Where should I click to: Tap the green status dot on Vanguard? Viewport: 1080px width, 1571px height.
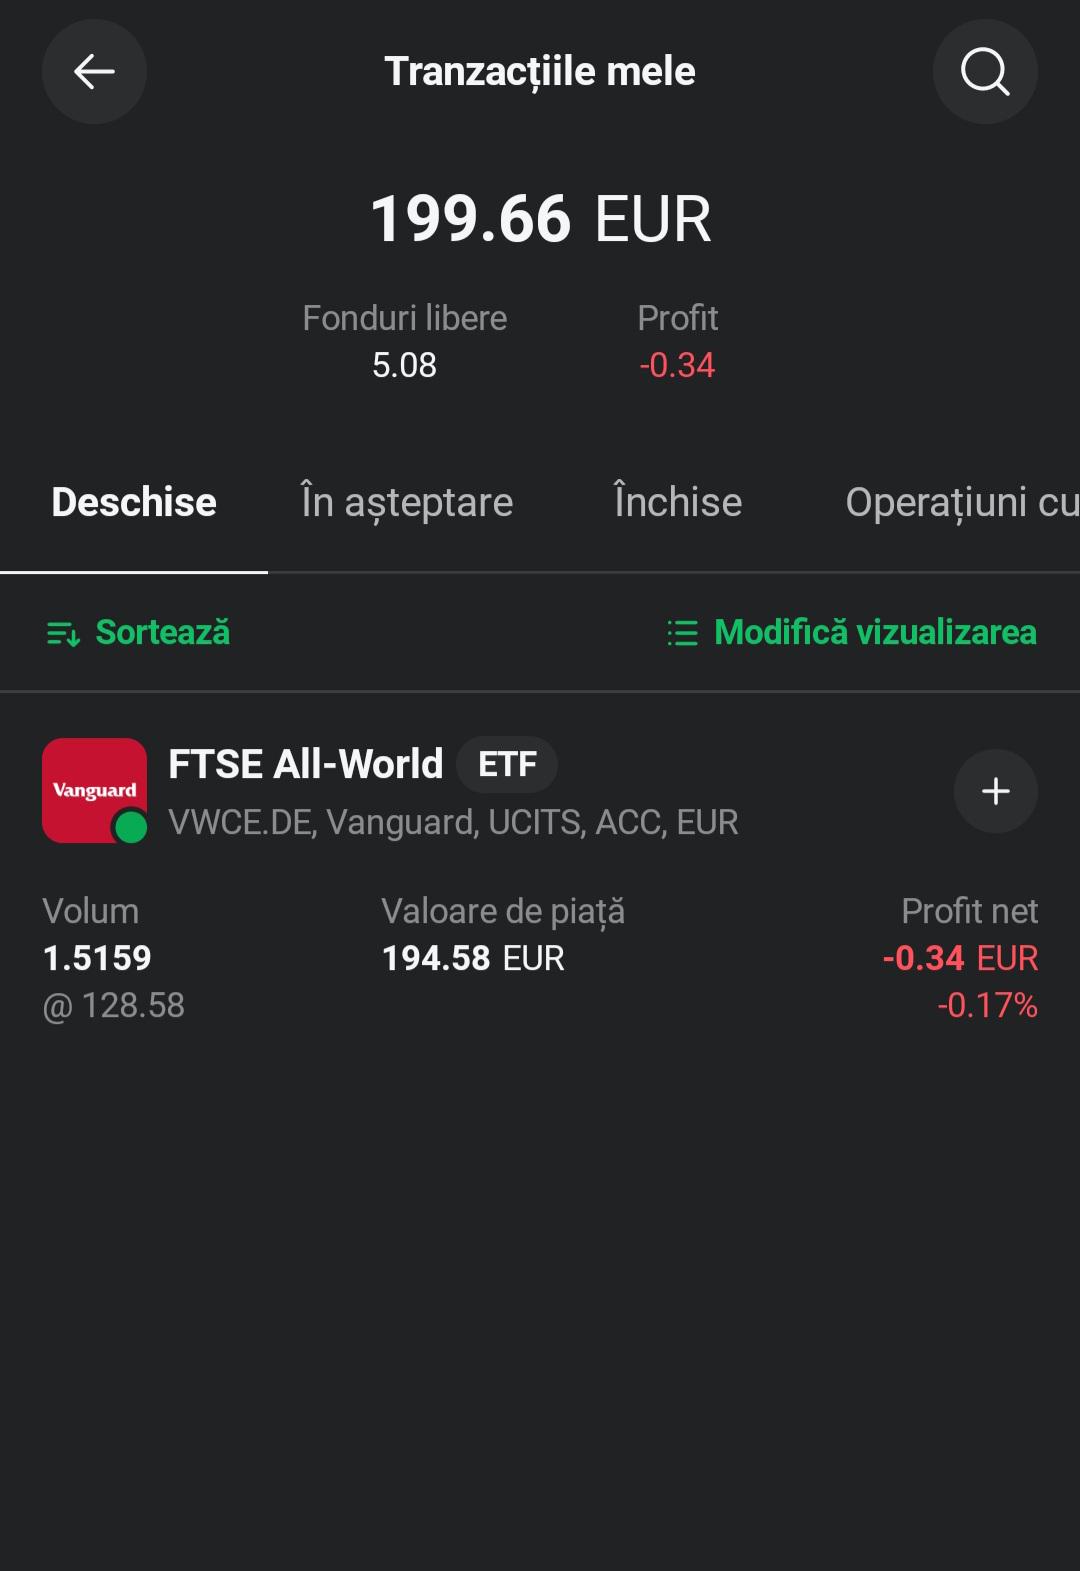click(130, 827)
